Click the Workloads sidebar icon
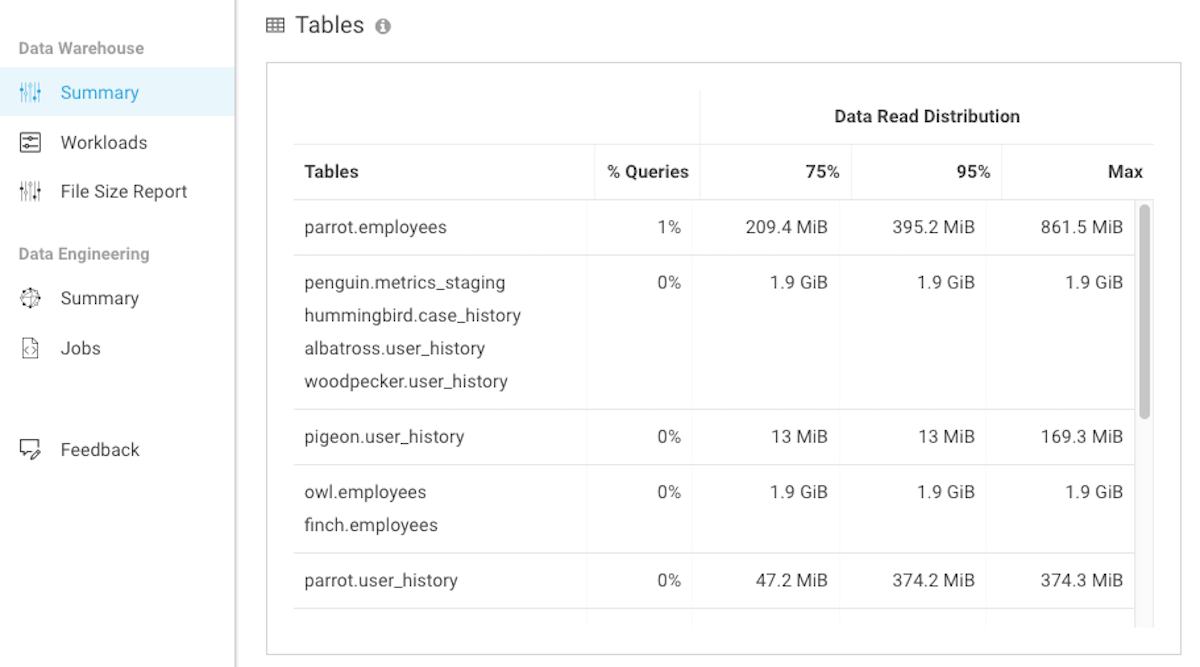Viewport: 1200px width, 667px height. tap(30, 143)
